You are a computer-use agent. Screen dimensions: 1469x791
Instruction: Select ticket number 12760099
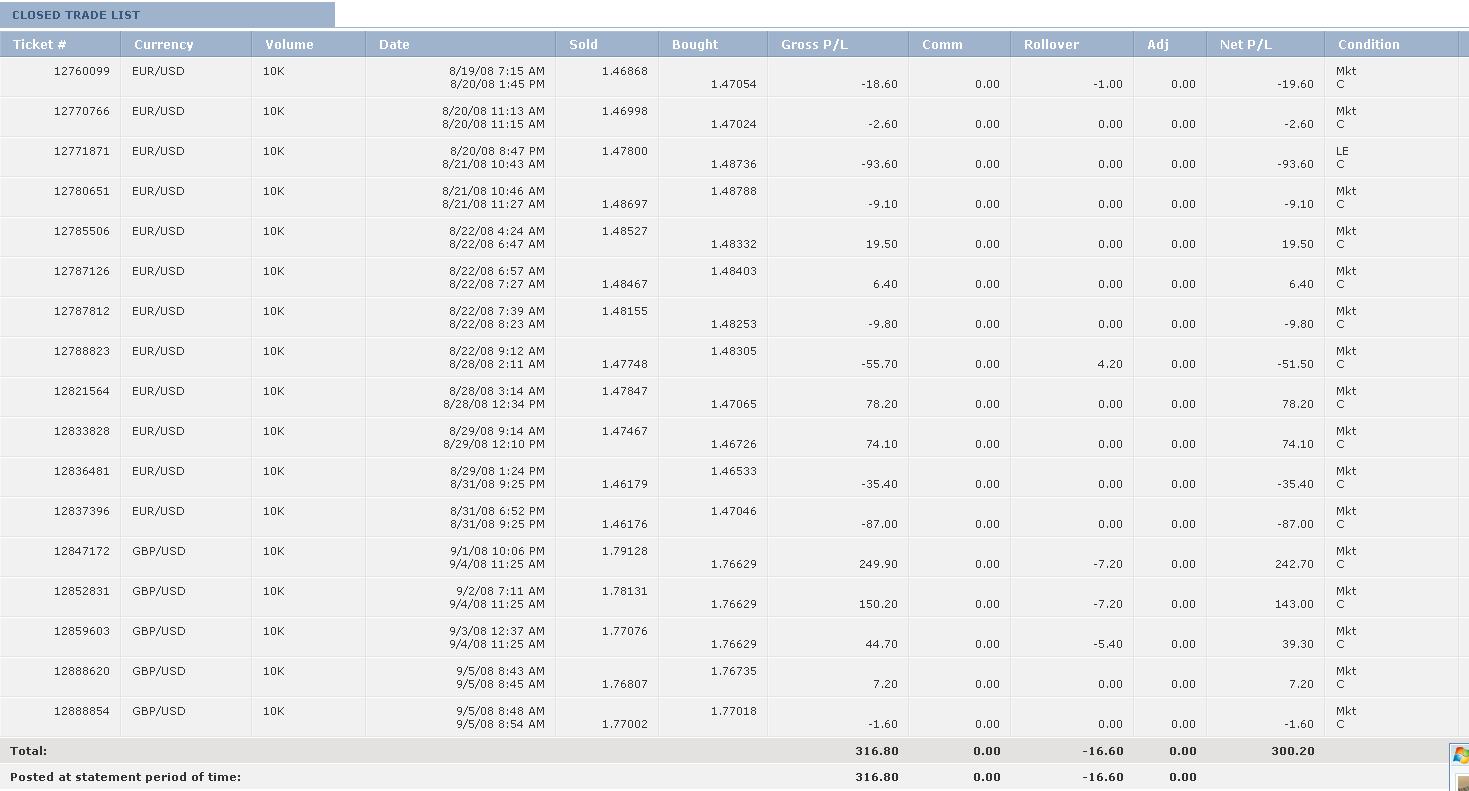click(82, 71)
